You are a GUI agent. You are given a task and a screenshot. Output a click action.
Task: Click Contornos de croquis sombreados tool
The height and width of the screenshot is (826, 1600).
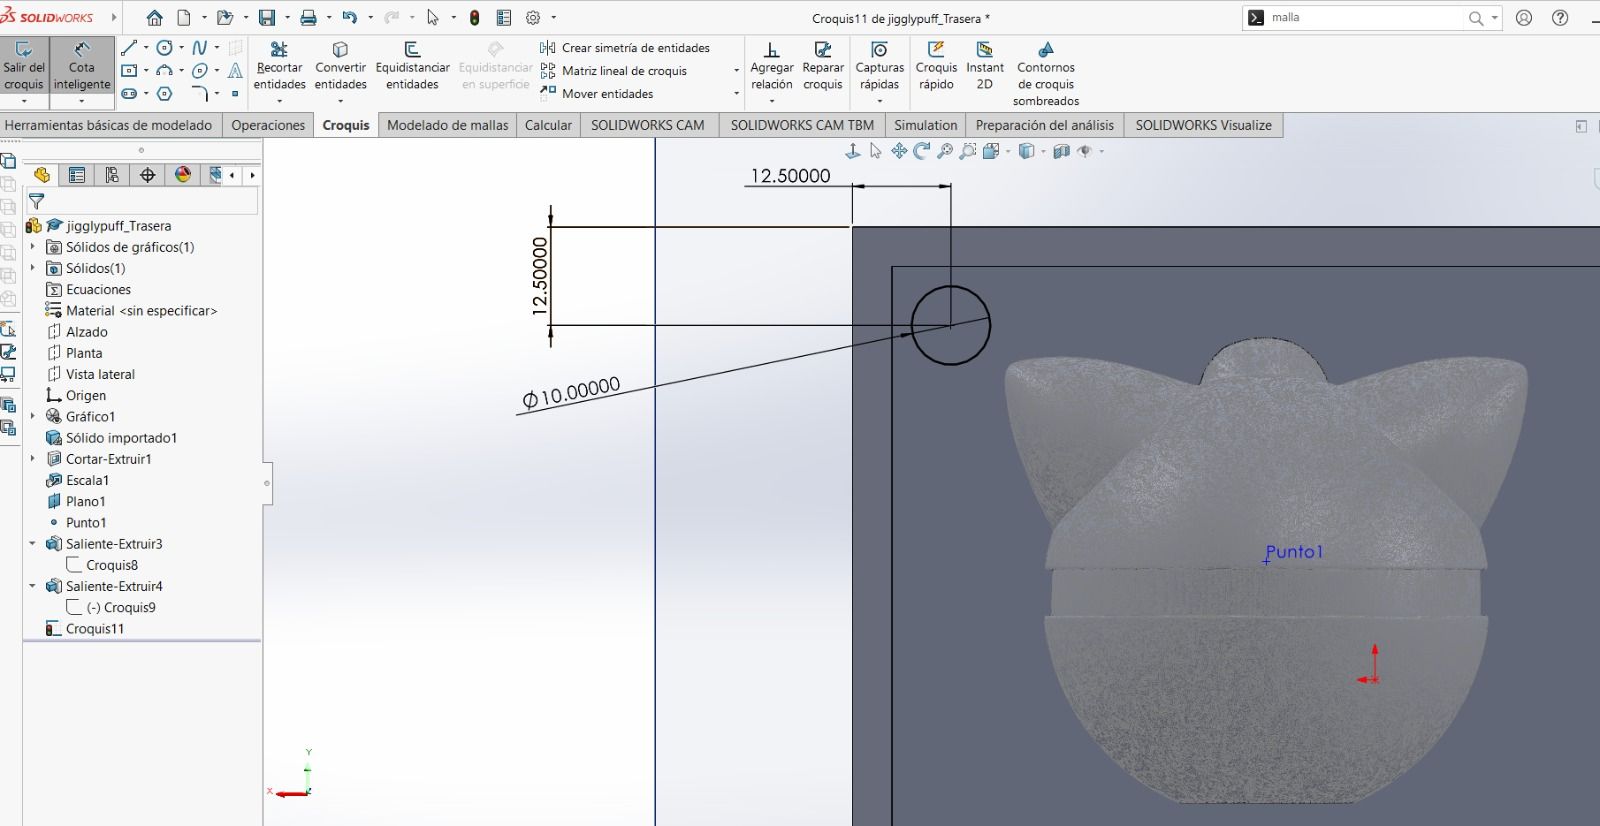[1046, 74]
